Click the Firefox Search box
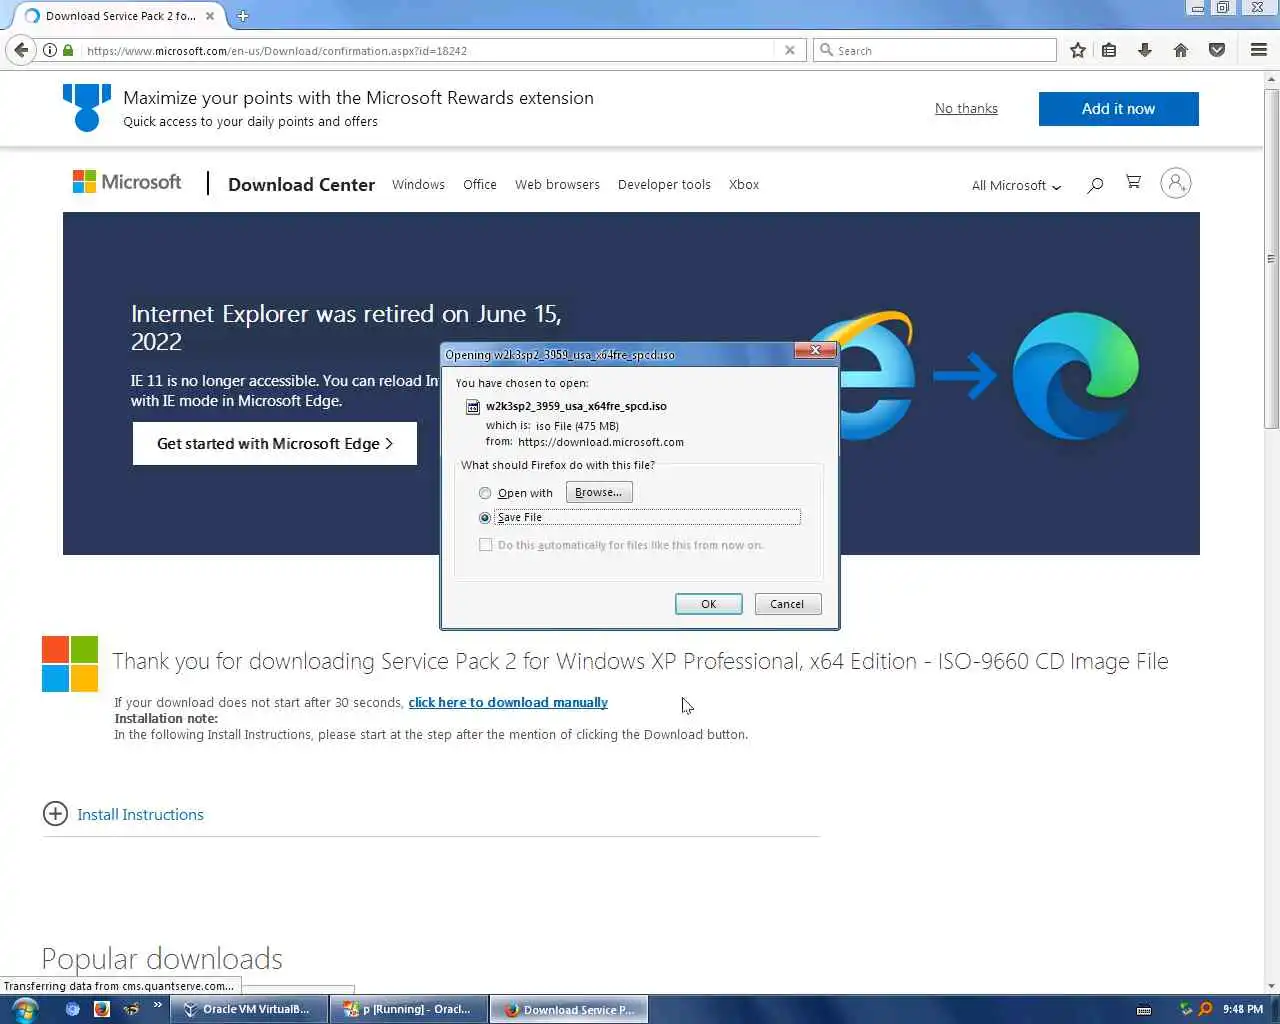 coord(935,50)
